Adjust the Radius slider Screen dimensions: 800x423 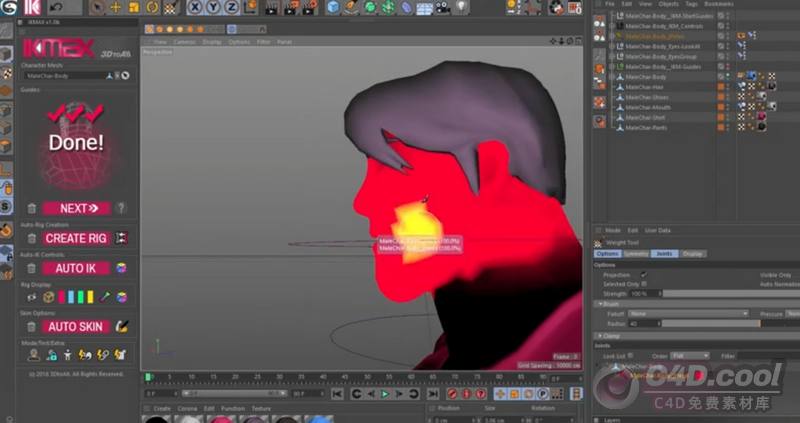point(731,324)
